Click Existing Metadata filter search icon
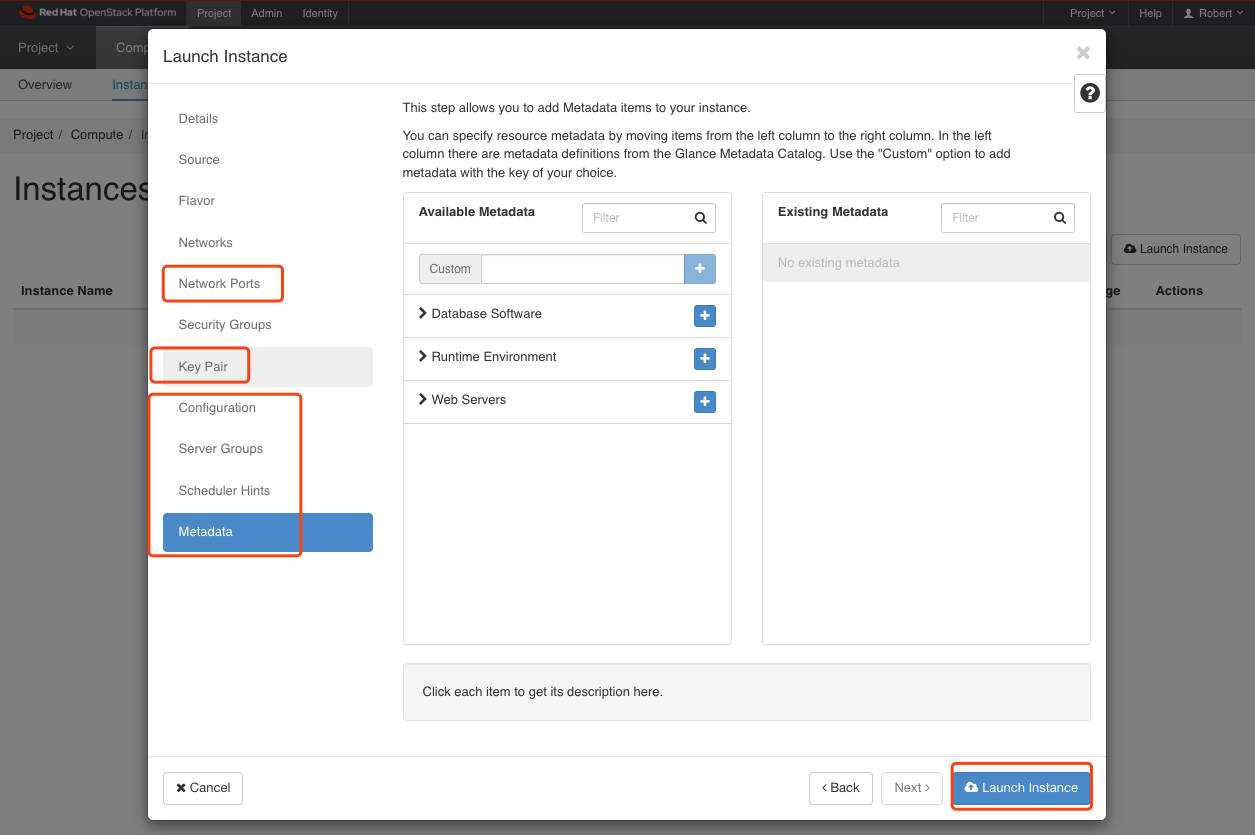 click(x=1060, y=218)
